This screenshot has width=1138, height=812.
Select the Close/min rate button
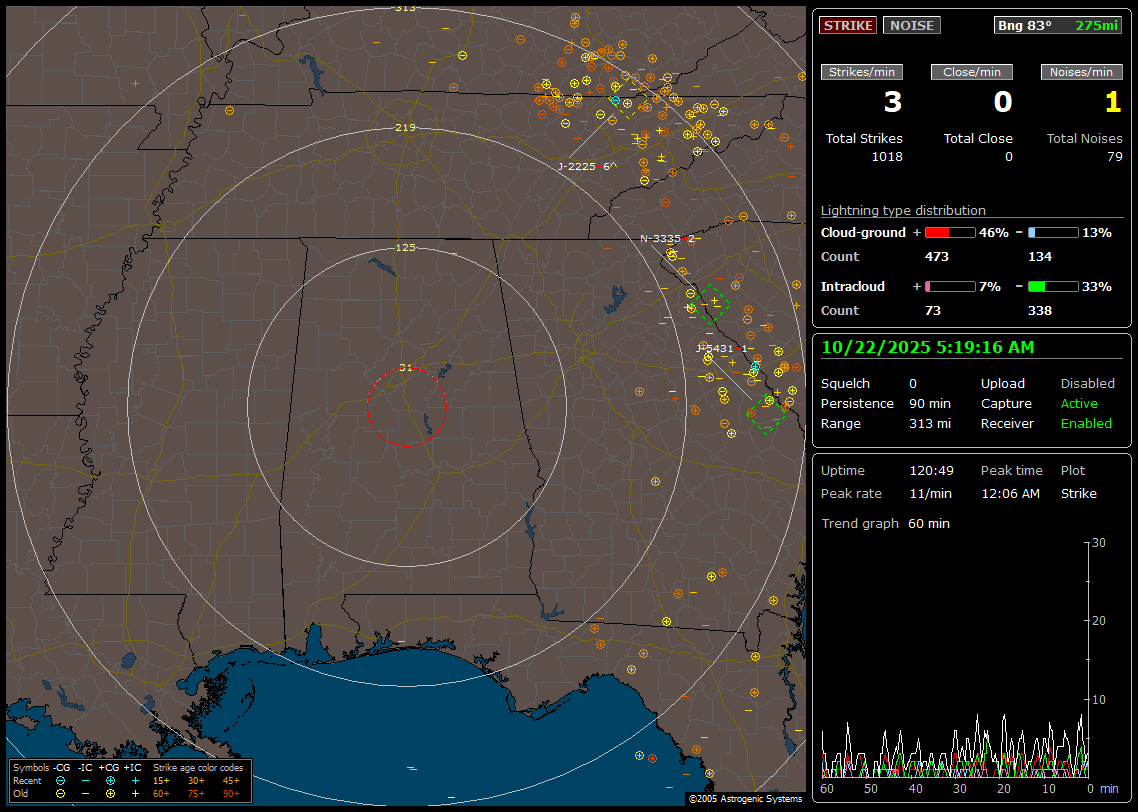tap(972, 72)
